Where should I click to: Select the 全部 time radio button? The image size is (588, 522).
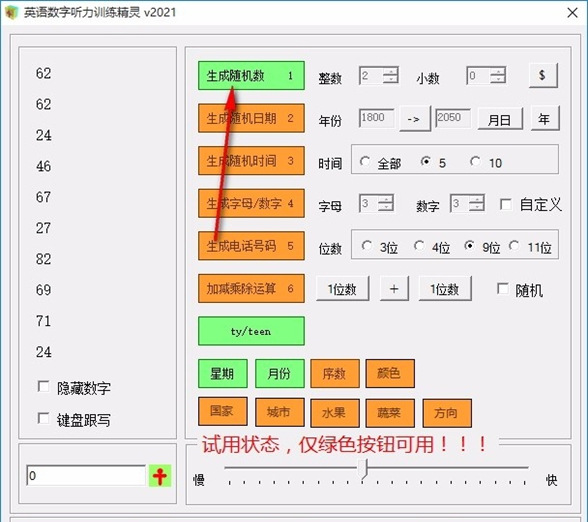click(x=365, y=162)
